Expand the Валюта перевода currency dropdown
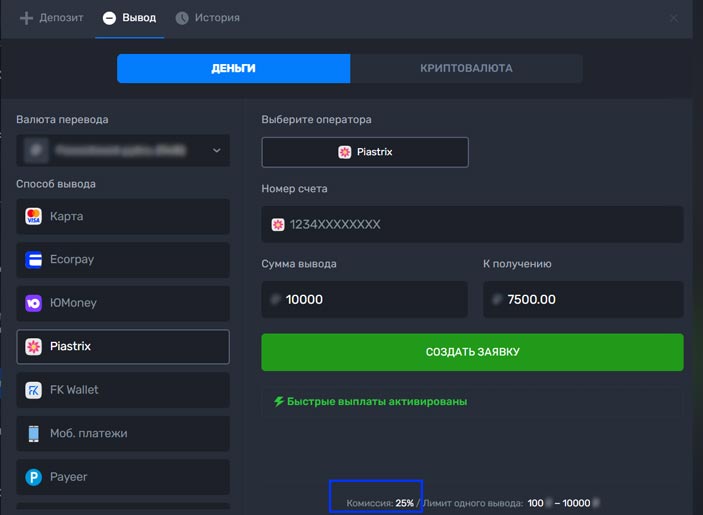 (x=122, y=150)
